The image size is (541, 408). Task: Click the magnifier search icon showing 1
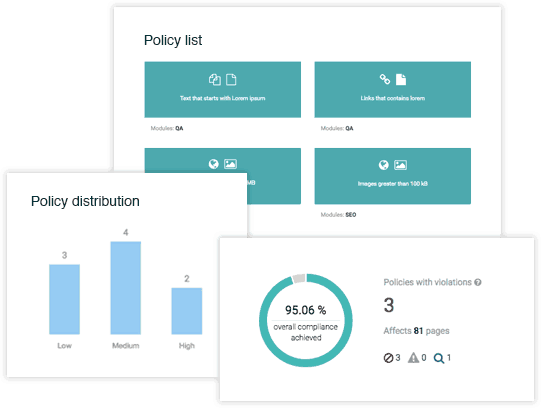(x=439, y=358)
